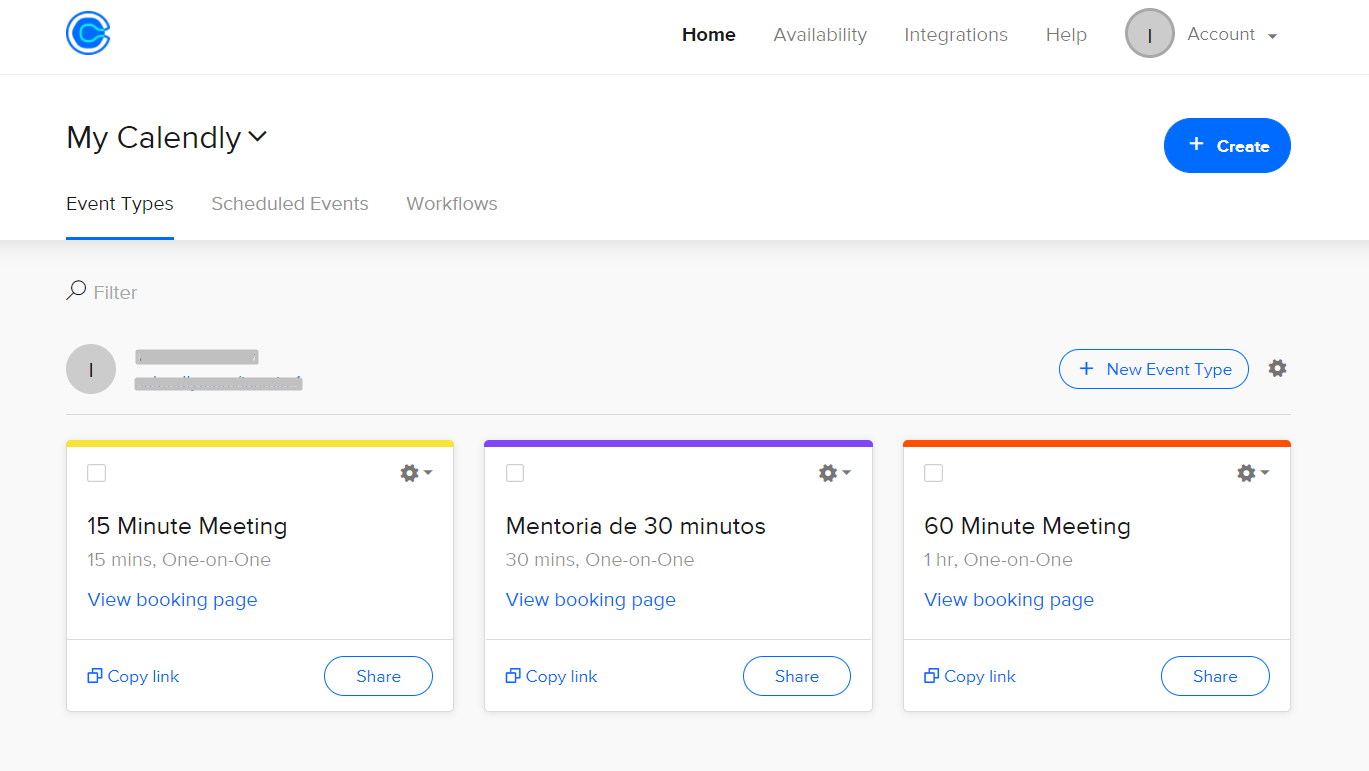The image size is (1369, 771).
Task: Click the New Event Type button
Action: click(1154, 369)
